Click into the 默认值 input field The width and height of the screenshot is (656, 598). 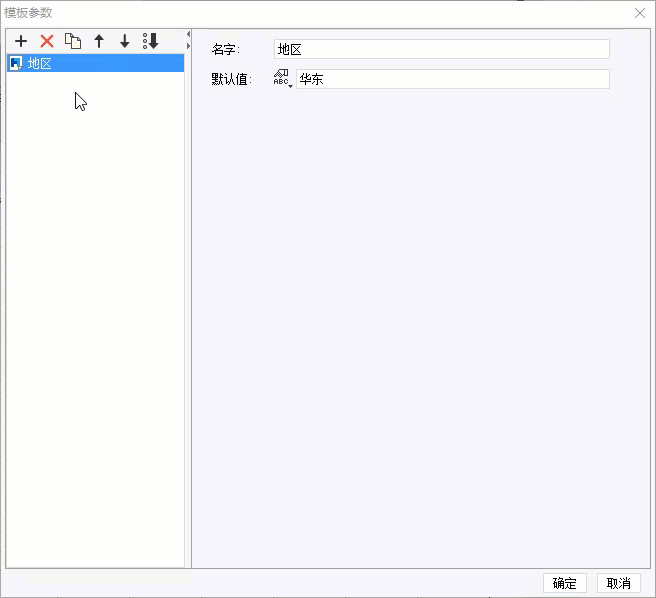pyautogui.click(x=453, y=79)
